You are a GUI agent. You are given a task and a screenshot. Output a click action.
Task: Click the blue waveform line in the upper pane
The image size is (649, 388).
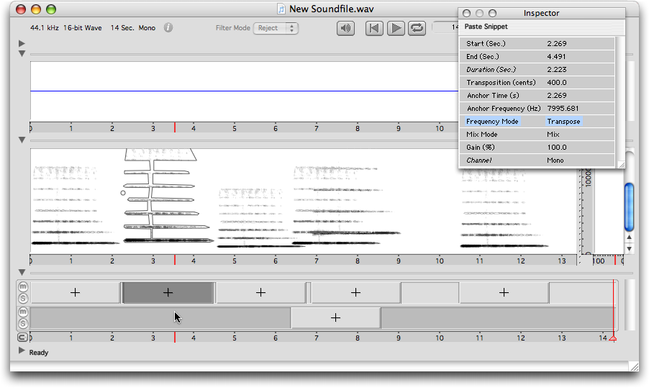pos(244,91)
